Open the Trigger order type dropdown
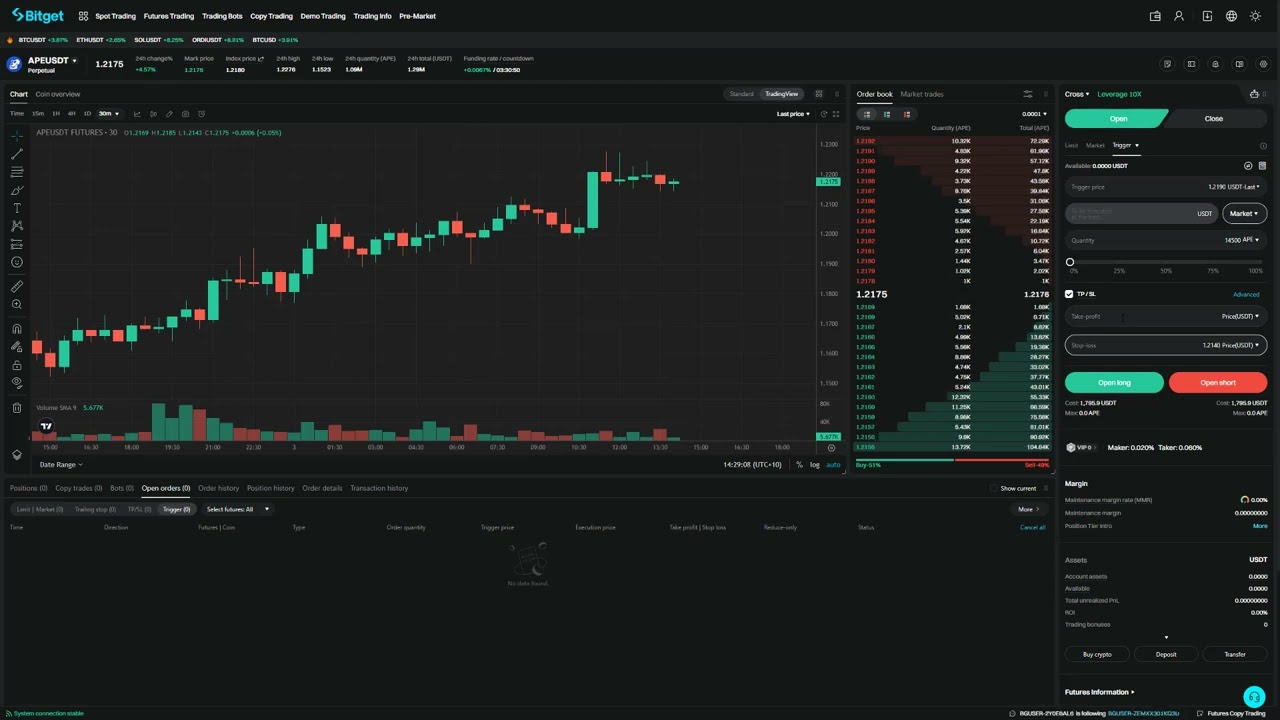Screen dimensions: 1280x720 tap(1126, 145)
